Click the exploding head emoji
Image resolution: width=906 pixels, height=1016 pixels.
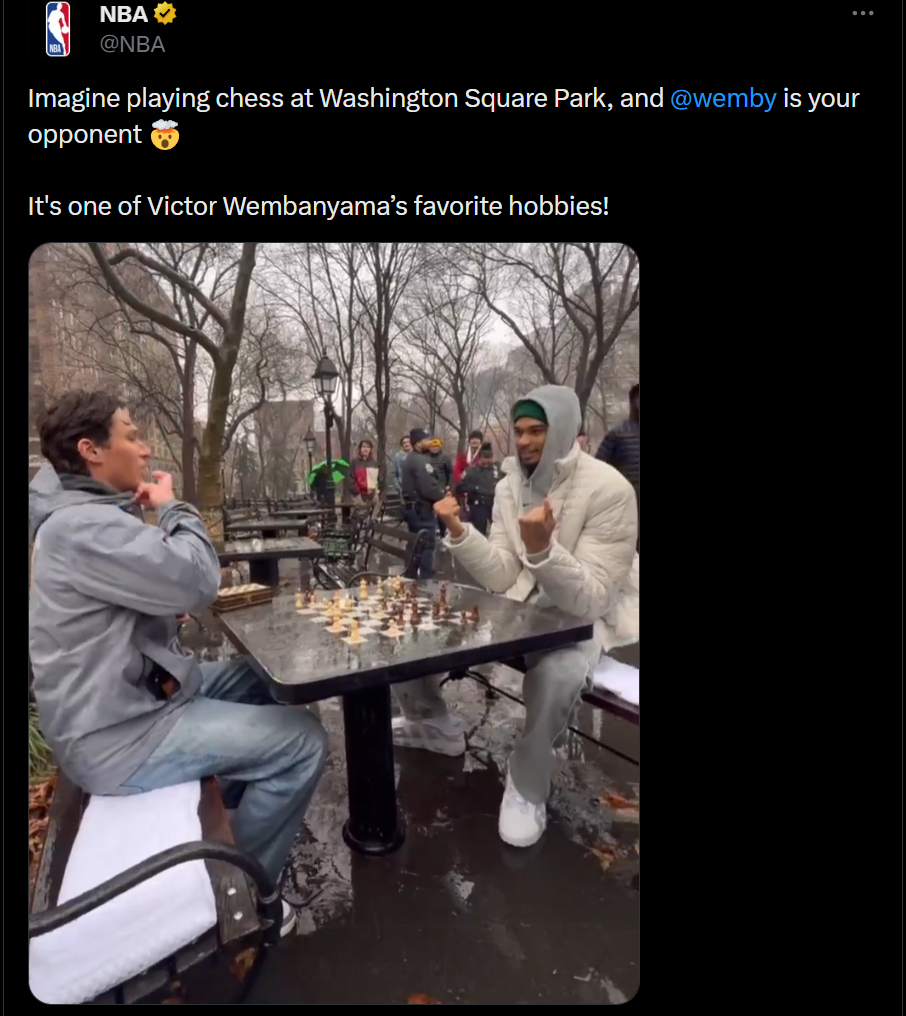click(165, 135)
